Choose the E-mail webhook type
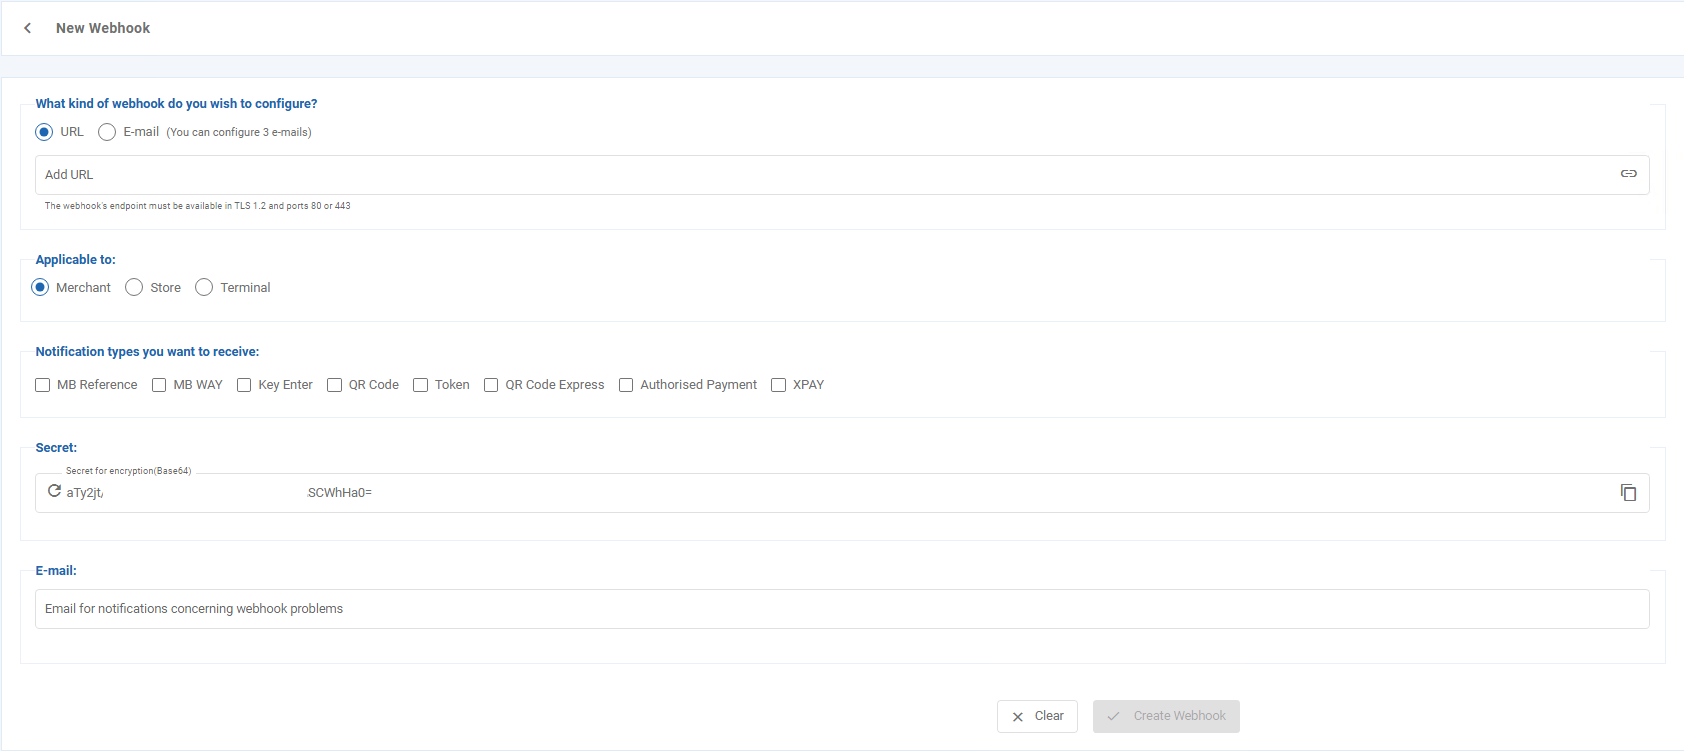Image resolution: width=1684 pixels, height=751 pixels. (x=107, y=132)
